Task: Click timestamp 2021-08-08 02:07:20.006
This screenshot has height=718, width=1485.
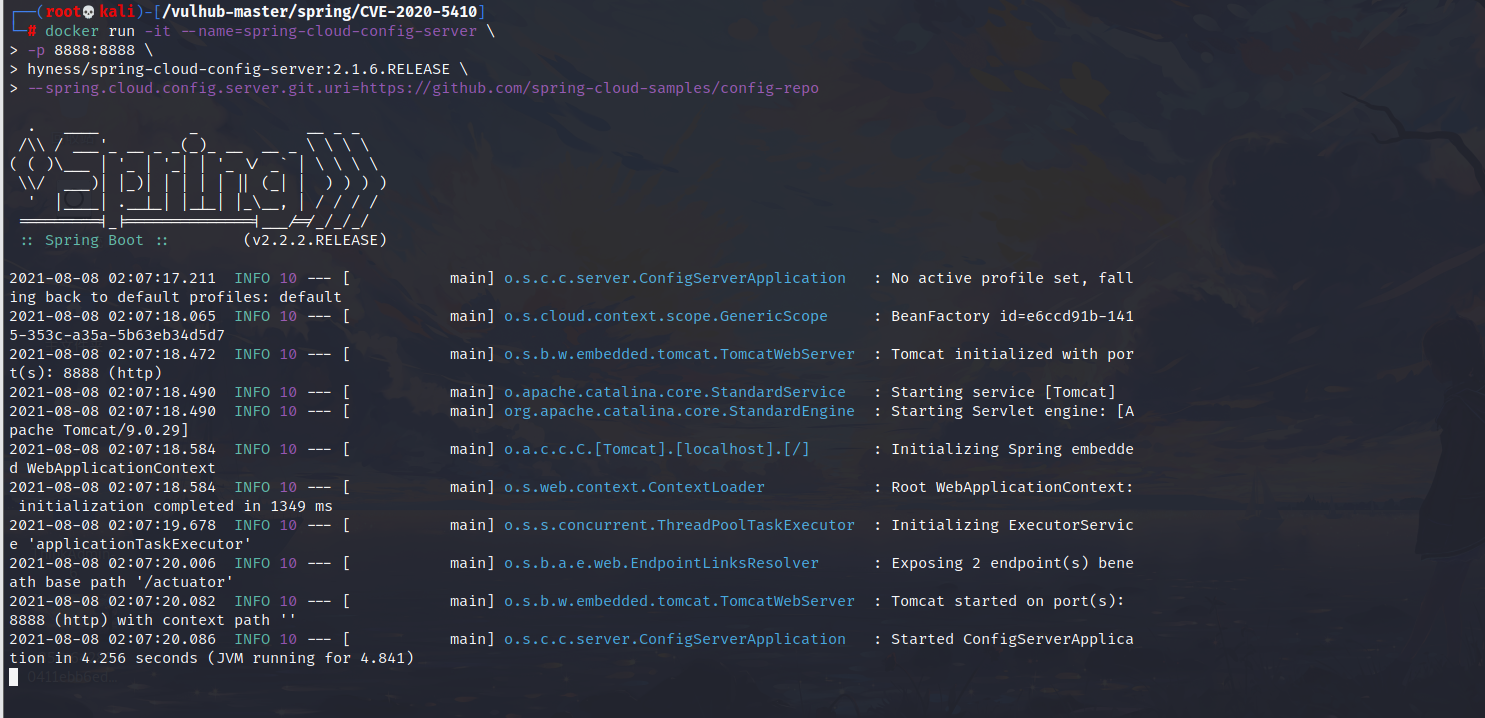Action: [112, 563]
